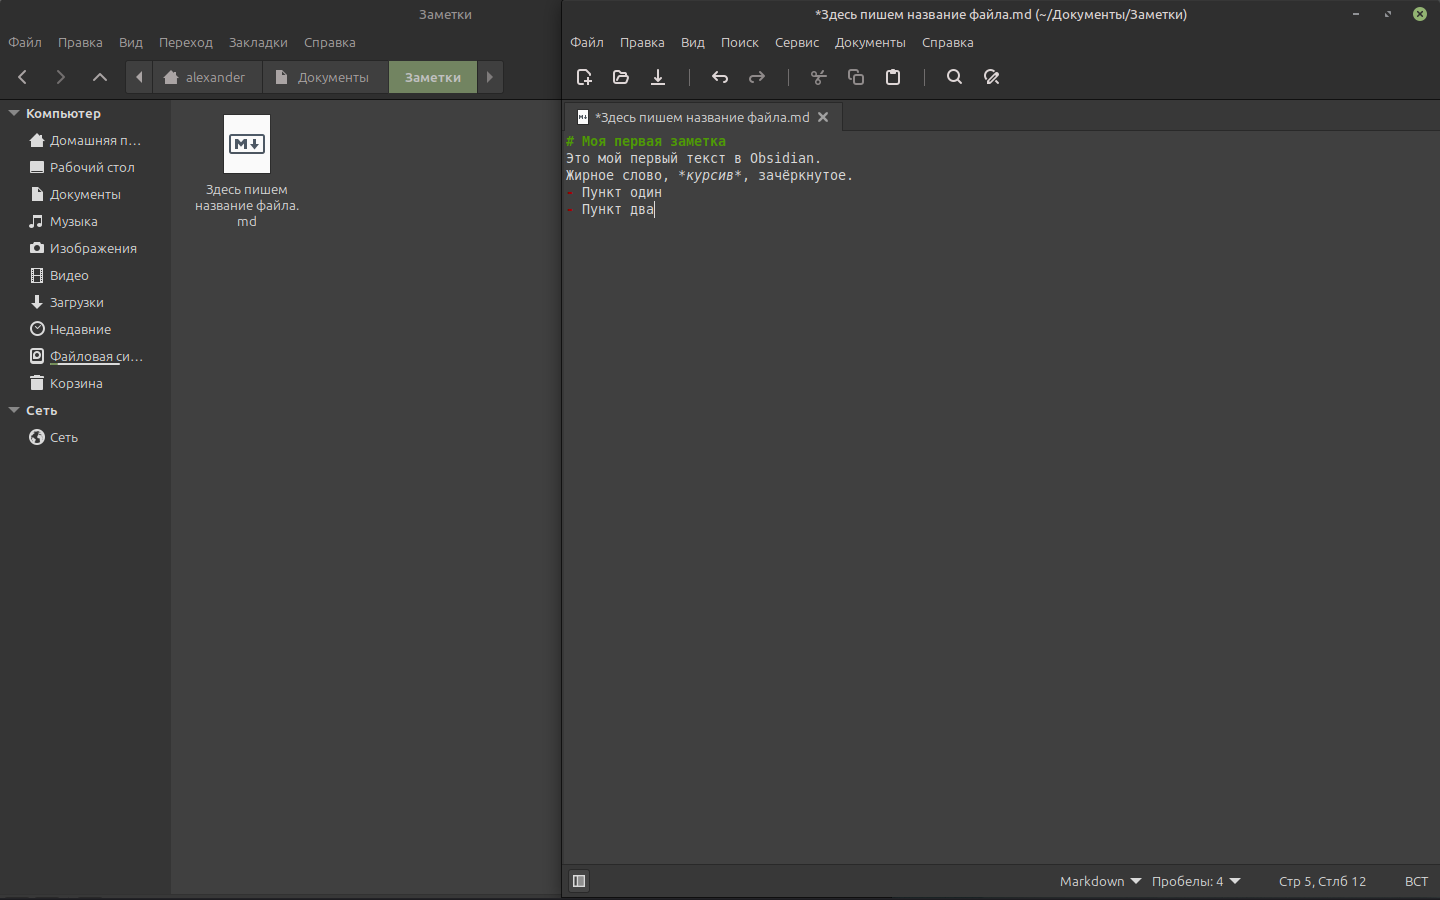Open the Сервис menu in the editor
1440x900 pixels.
(796, 42)
